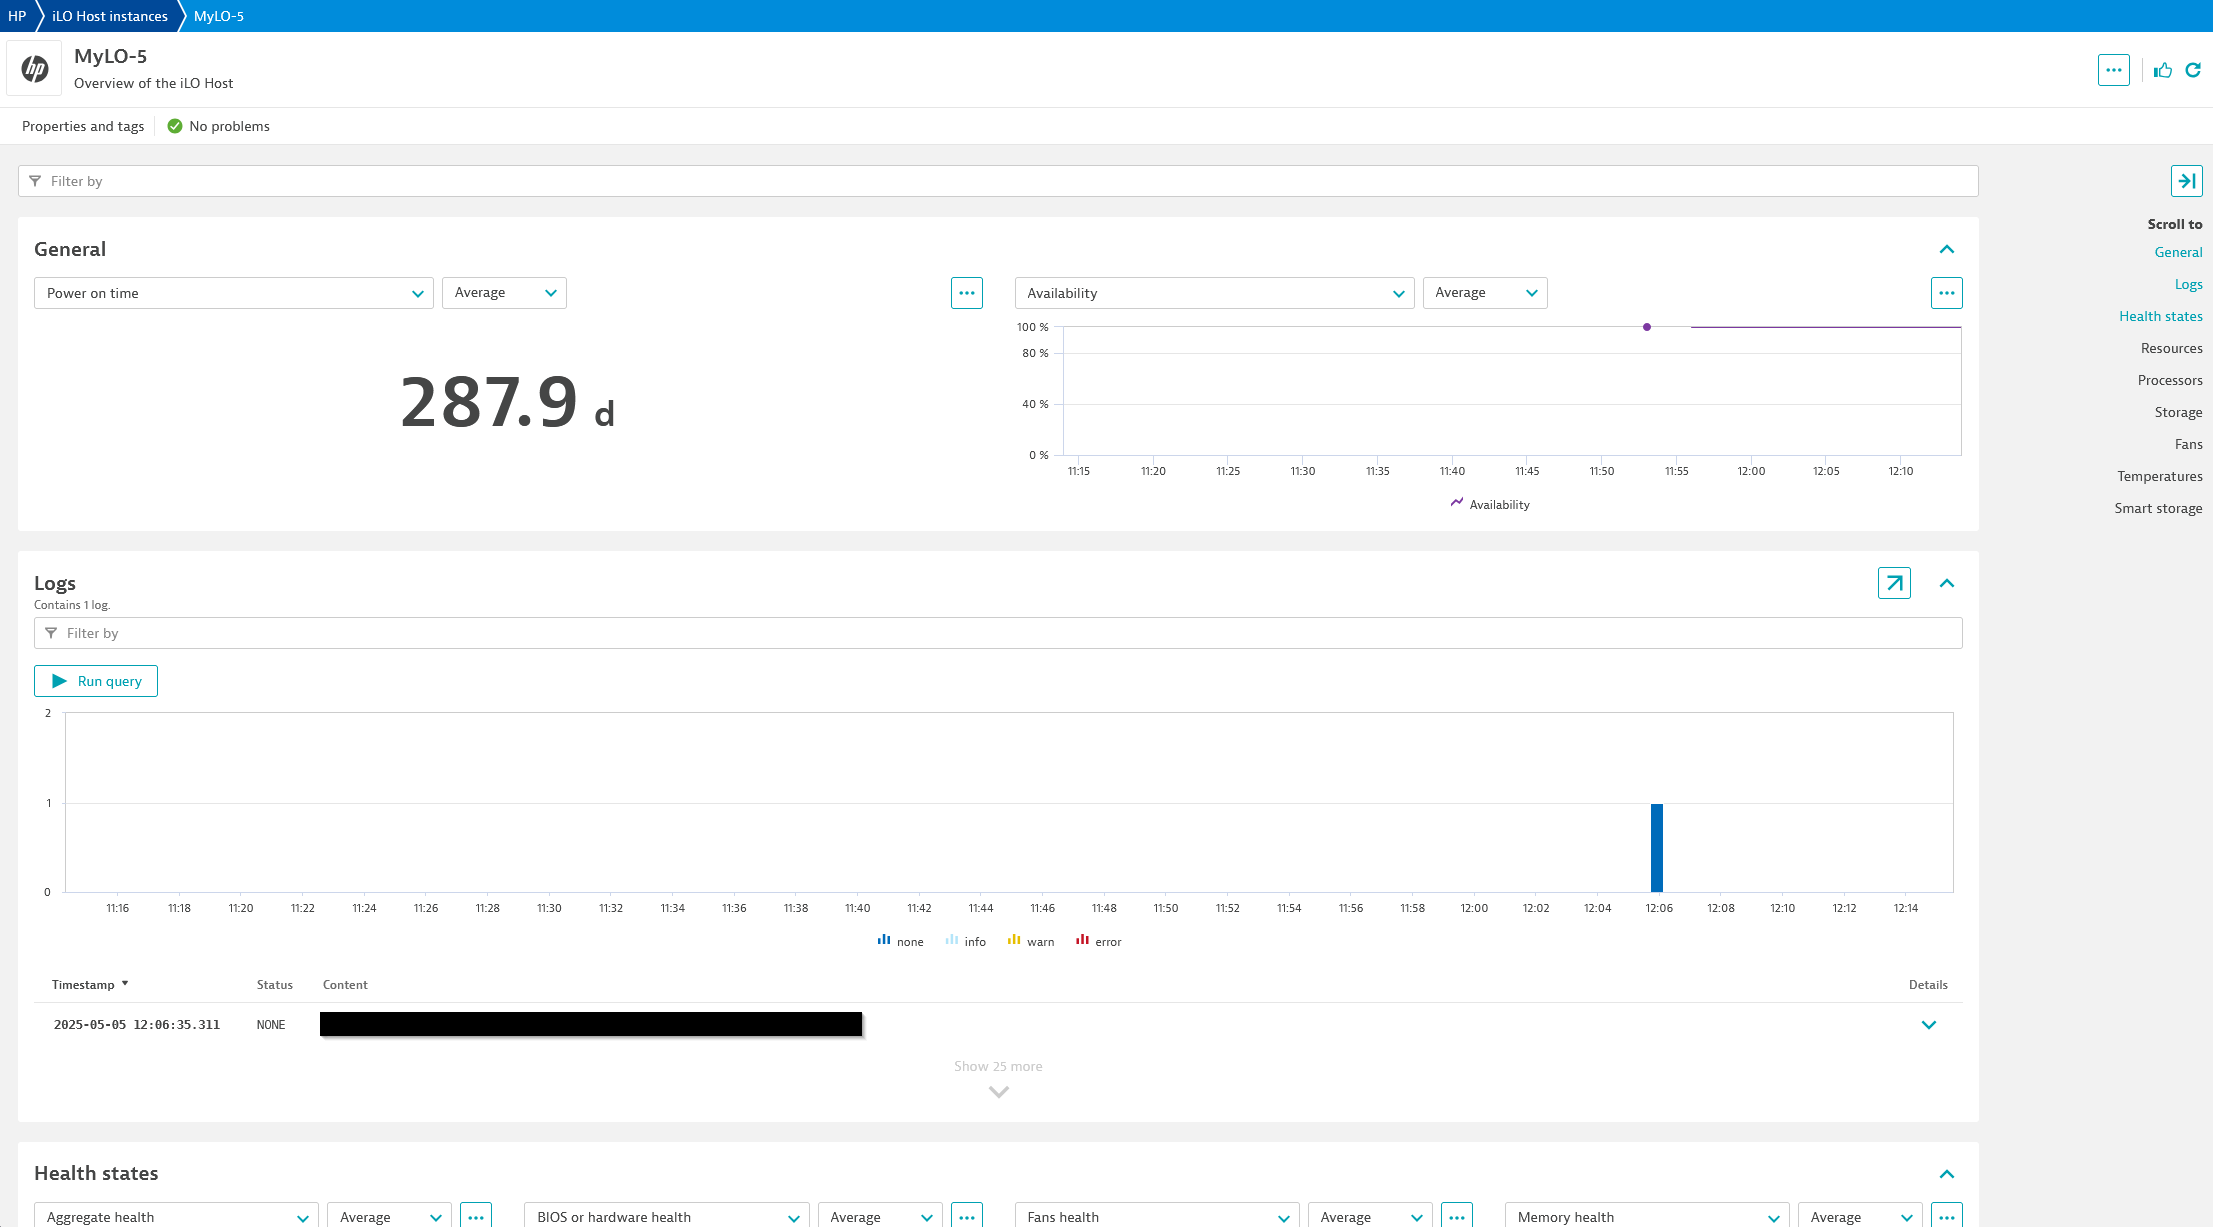Open the Average dropdown beside Fans health
The width and height of the screenshot is (2213, 1227).
click(x=1370, y=1215)
